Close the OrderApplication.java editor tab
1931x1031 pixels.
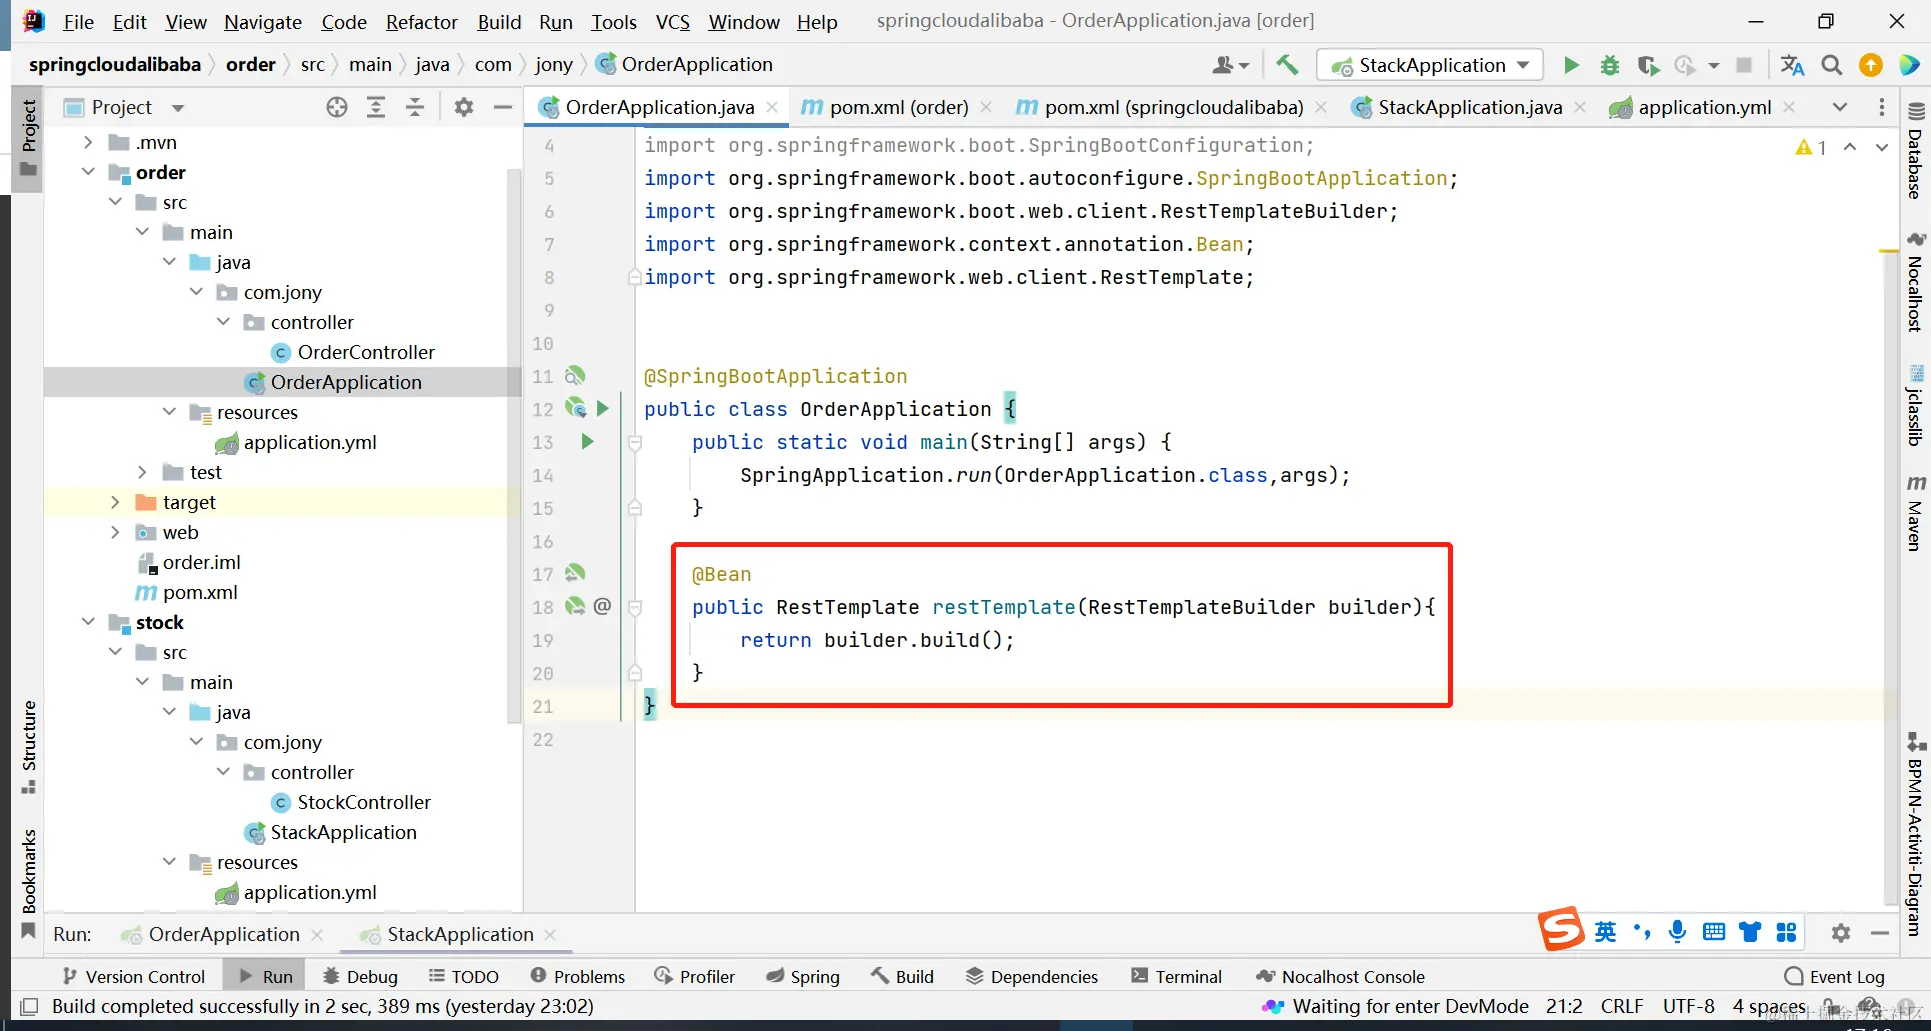tap(772, 107)
